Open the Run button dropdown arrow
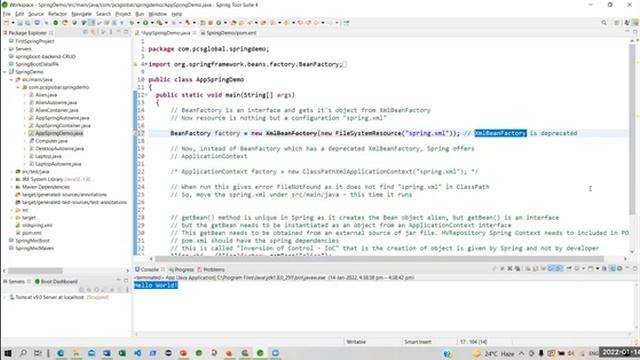The width and height of the screenshot is (640, 360). pyautogui.click(x=152, y=23)
